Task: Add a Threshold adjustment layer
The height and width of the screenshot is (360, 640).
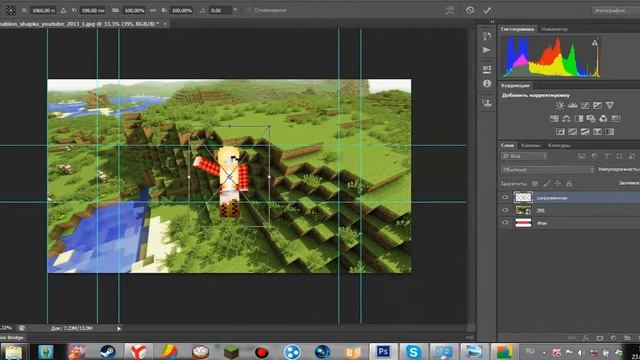Action: (585, 131)
